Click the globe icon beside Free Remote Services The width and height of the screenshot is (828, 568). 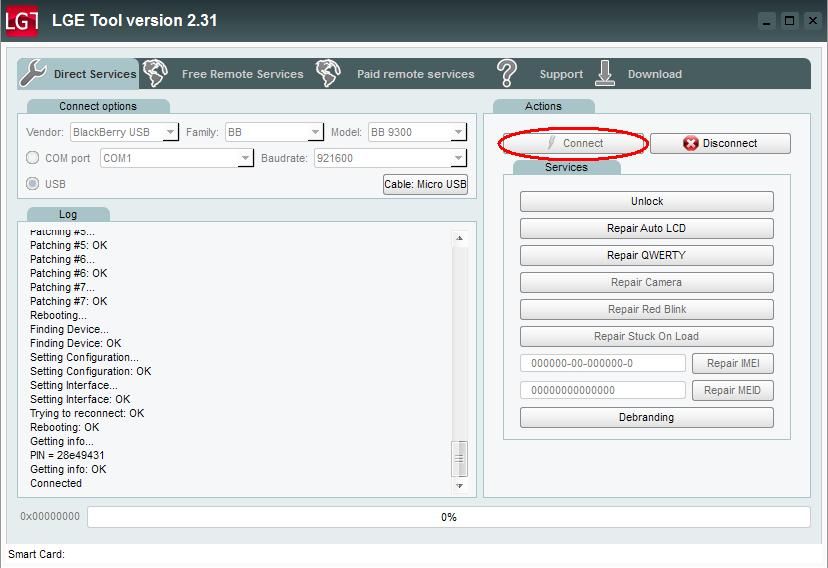[x=155, y=73]
